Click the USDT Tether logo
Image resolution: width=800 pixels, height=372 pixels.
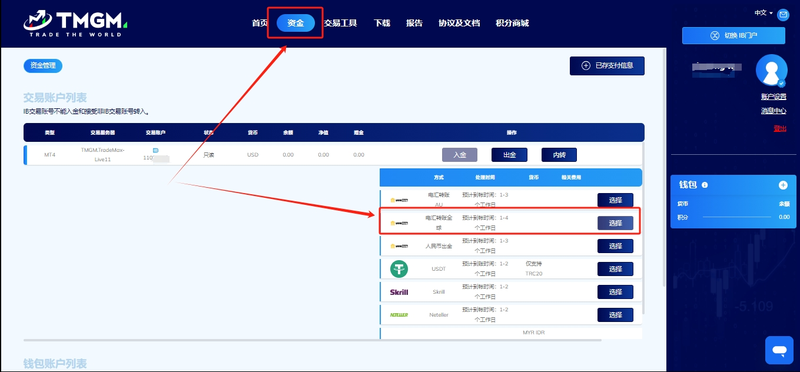(x=399, y=269)
